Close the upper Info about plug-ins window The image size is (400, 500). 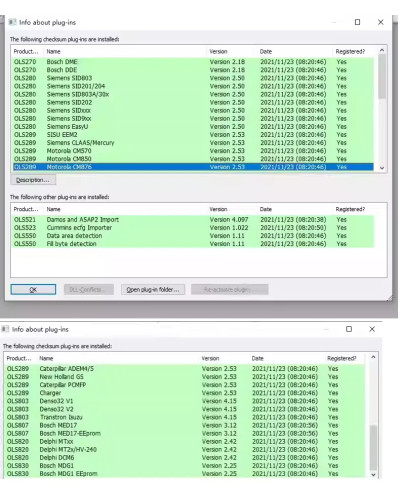click(381, 22)
